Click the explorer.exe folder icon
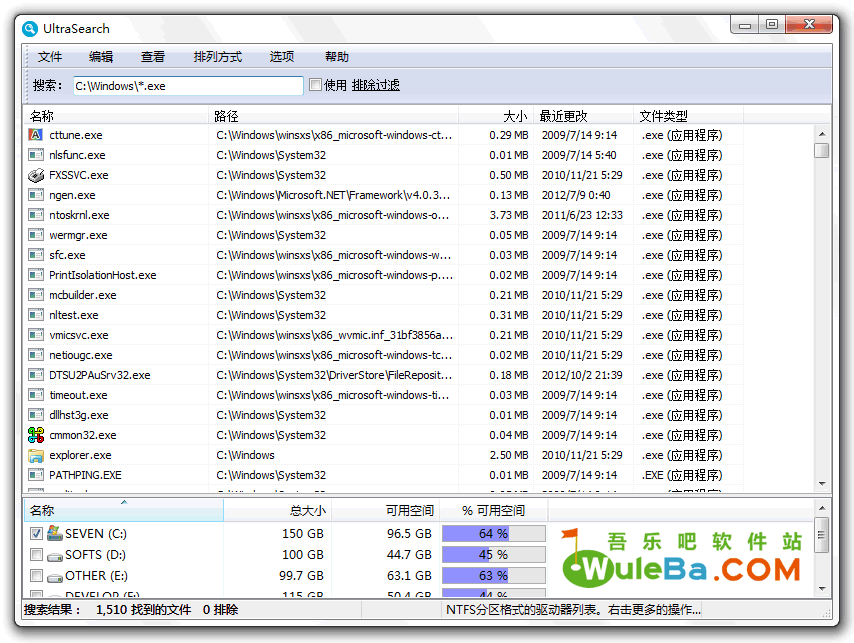The height and width of the screenshot is (643, 854). [36, 455]
